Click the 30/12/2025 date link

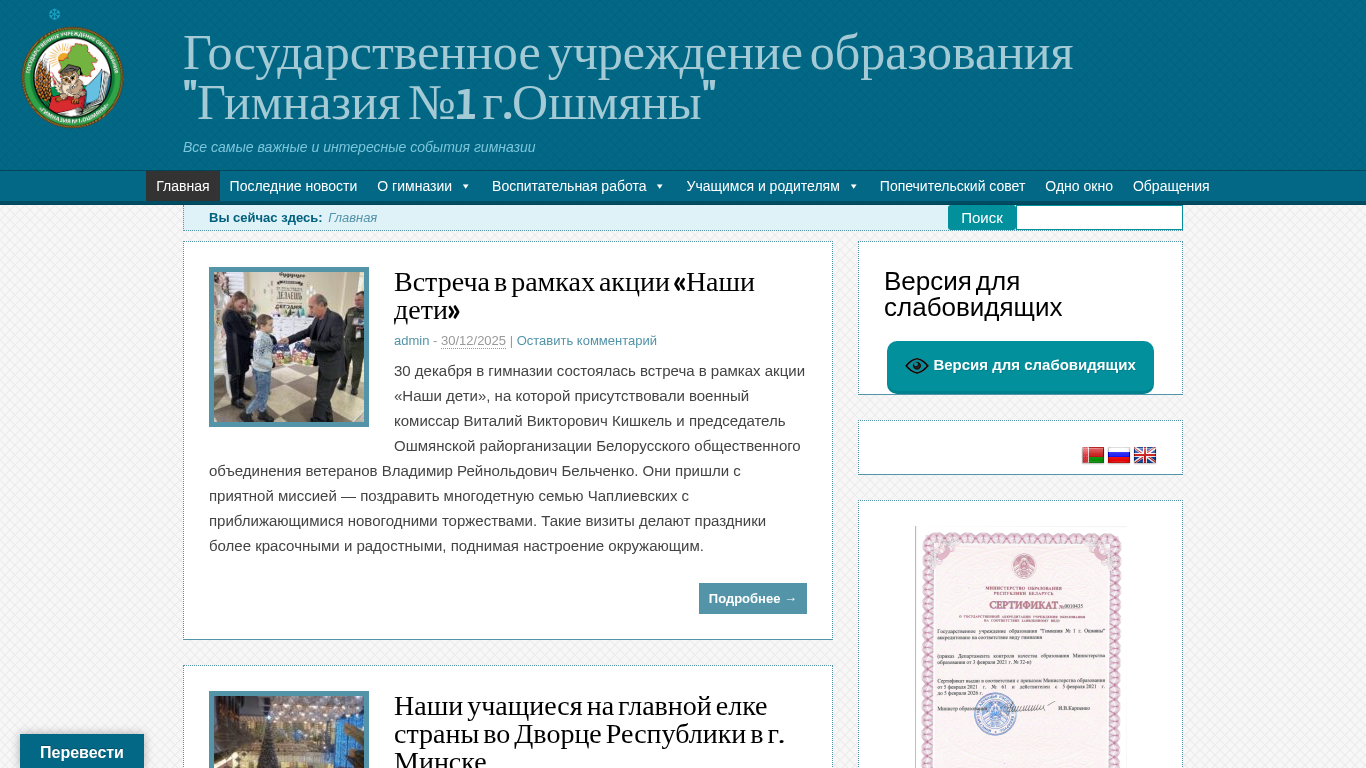(473, 341)
